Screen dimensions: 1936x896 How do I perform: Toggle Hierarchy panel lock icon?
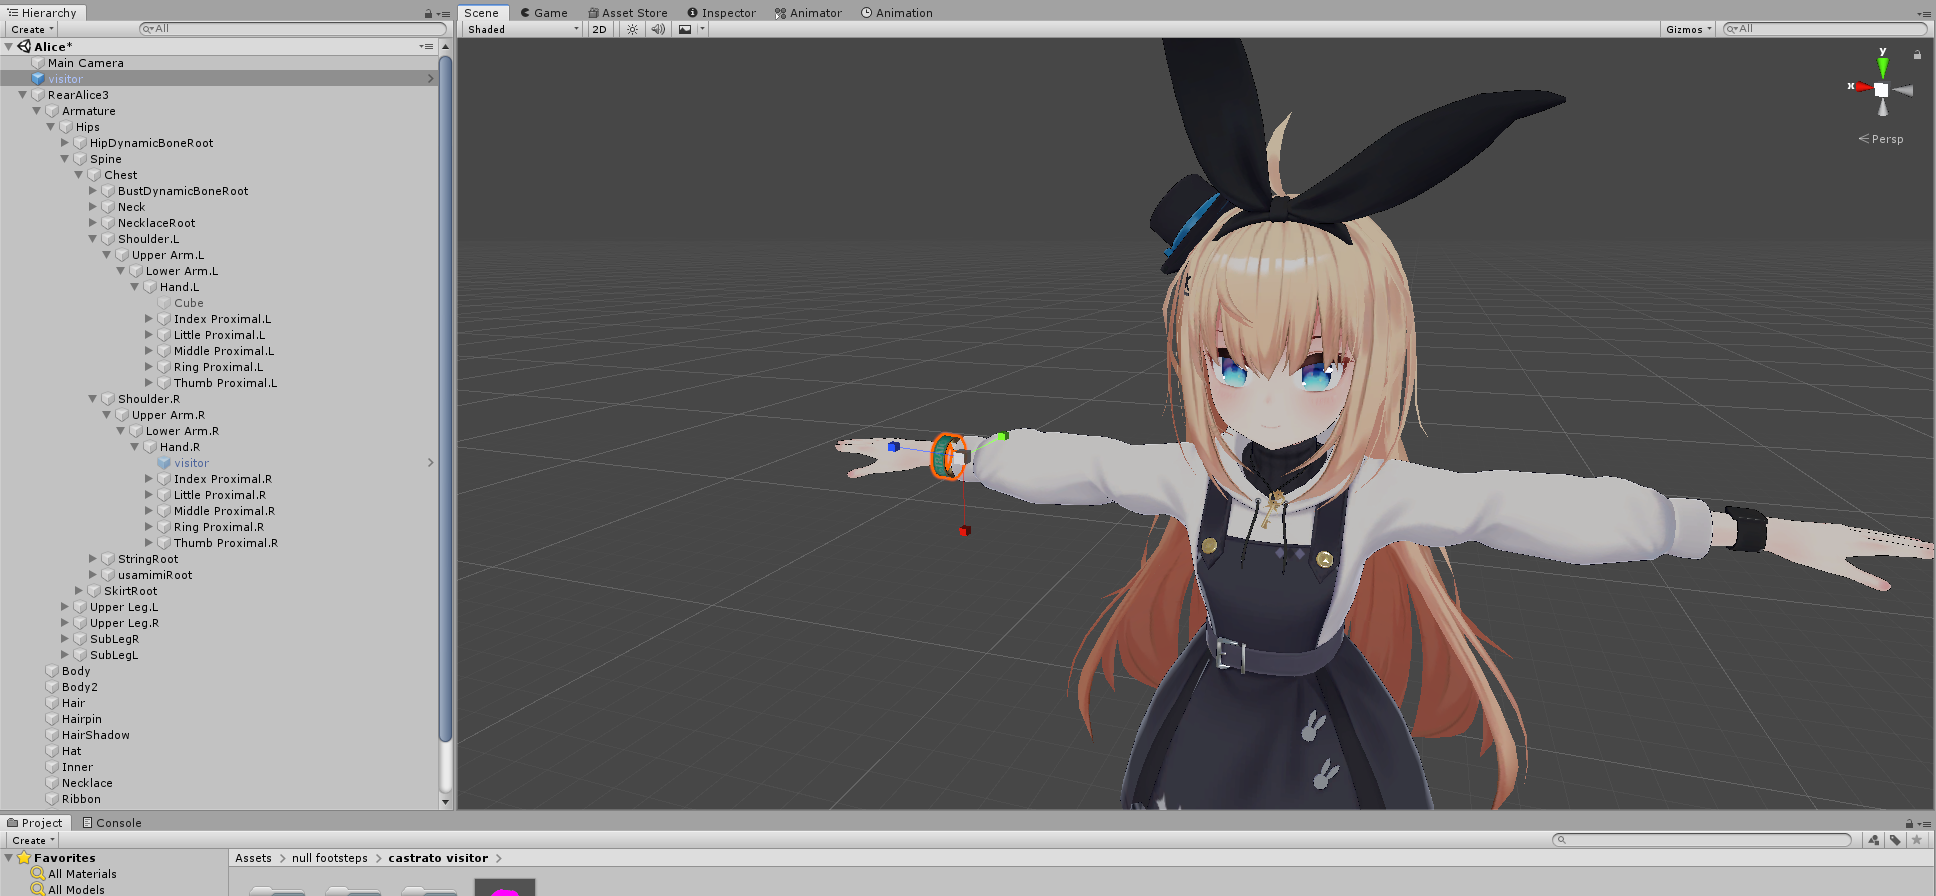point(428,14)
